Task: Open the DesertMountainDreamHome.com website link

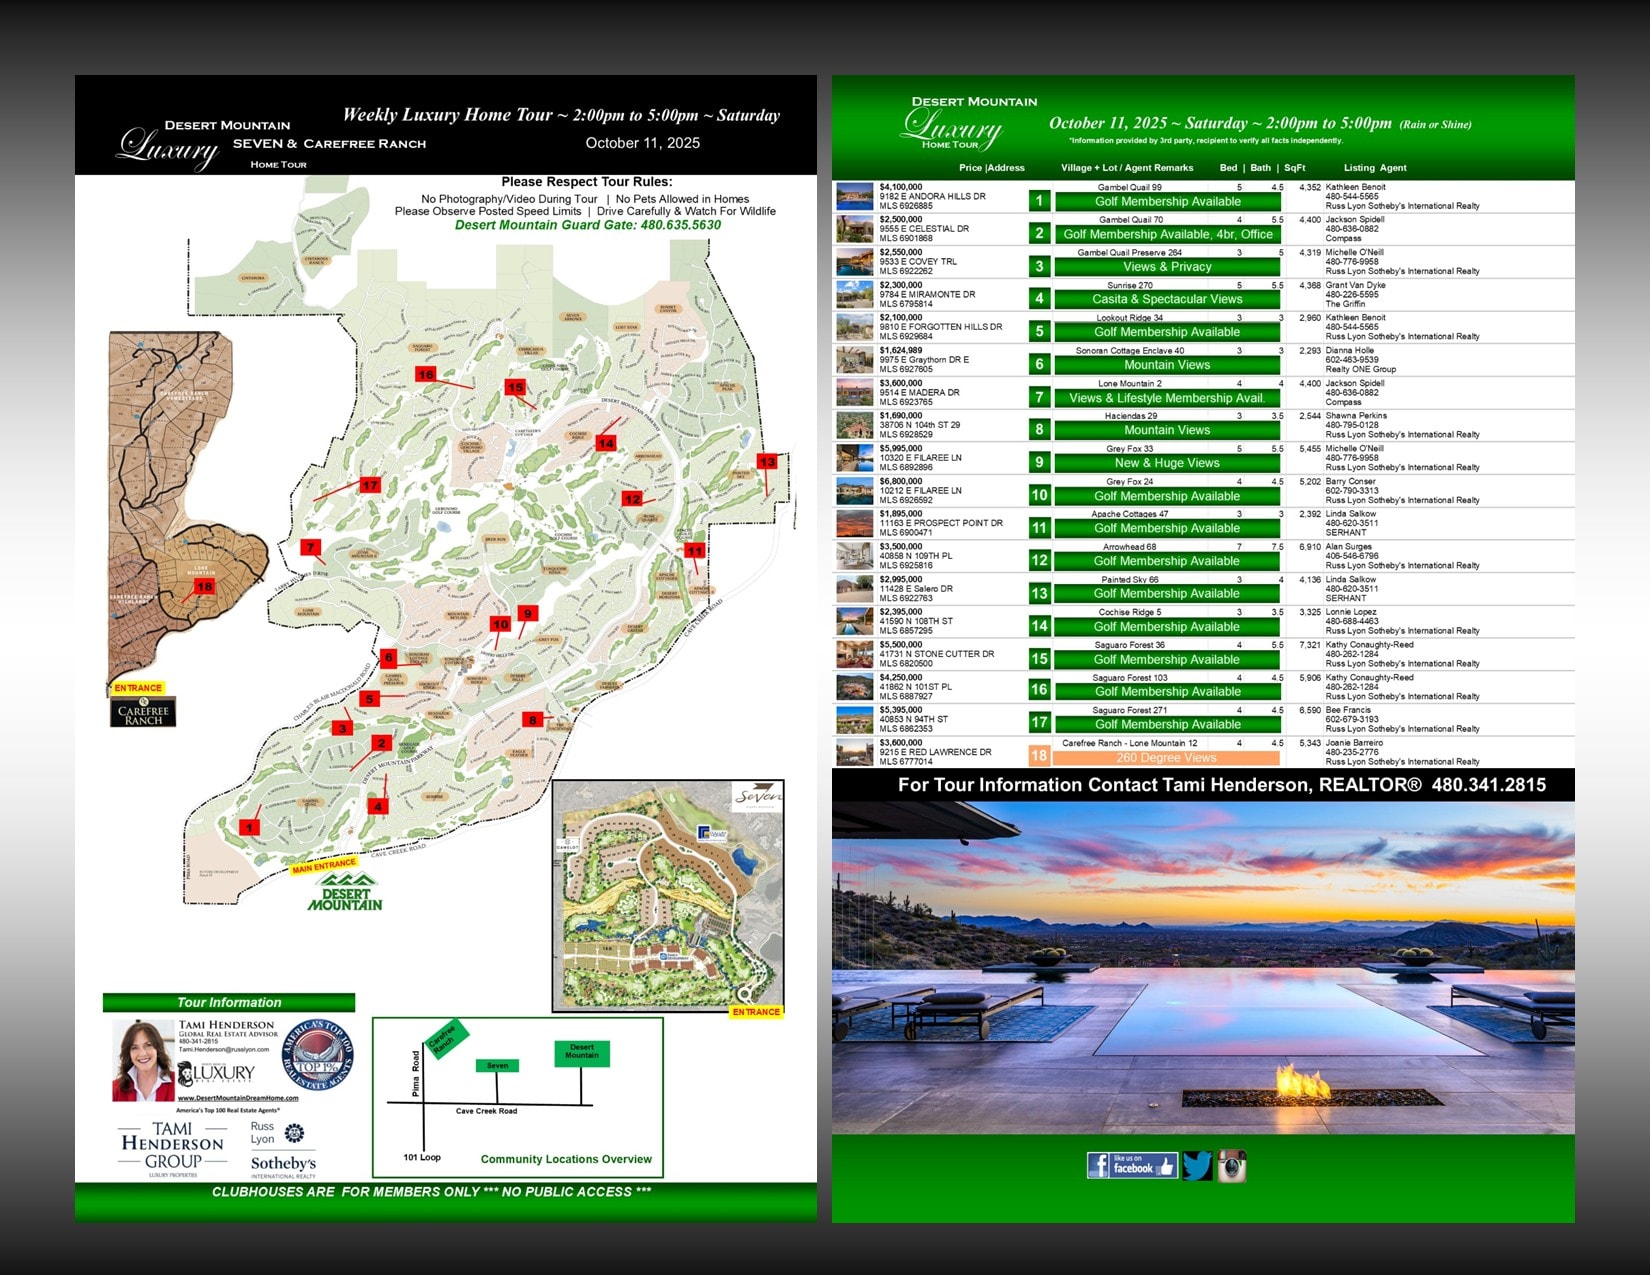Action: point(238,1098)
